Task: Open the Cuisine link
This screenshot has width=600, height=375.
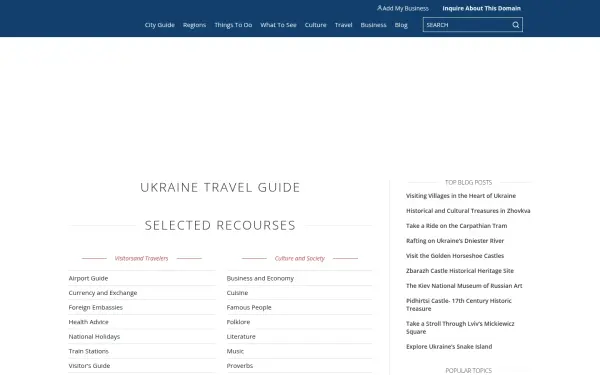Action: click(x=237, y=293)
